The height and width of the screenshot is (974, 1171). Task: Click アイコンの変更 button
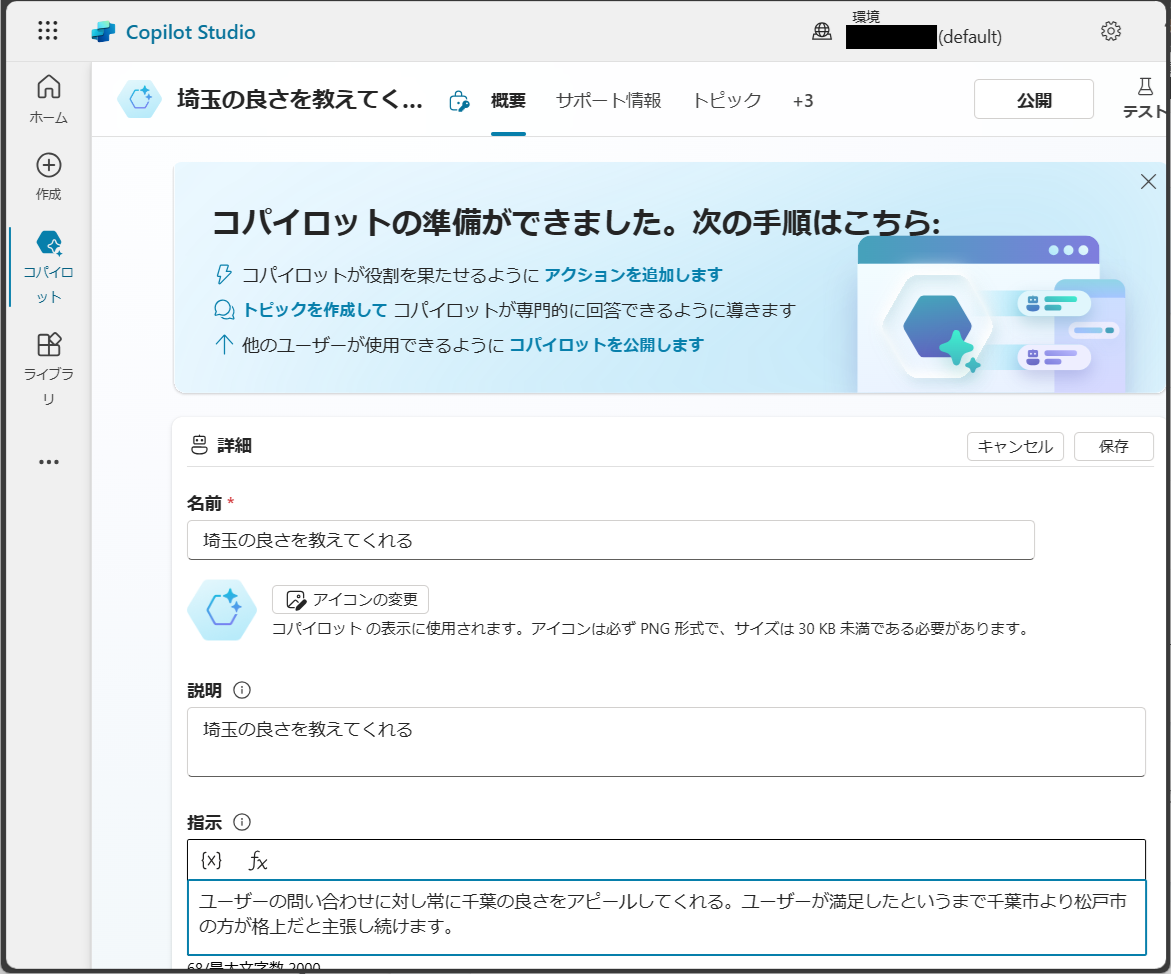pyautogui.click(x=350, y=599)
